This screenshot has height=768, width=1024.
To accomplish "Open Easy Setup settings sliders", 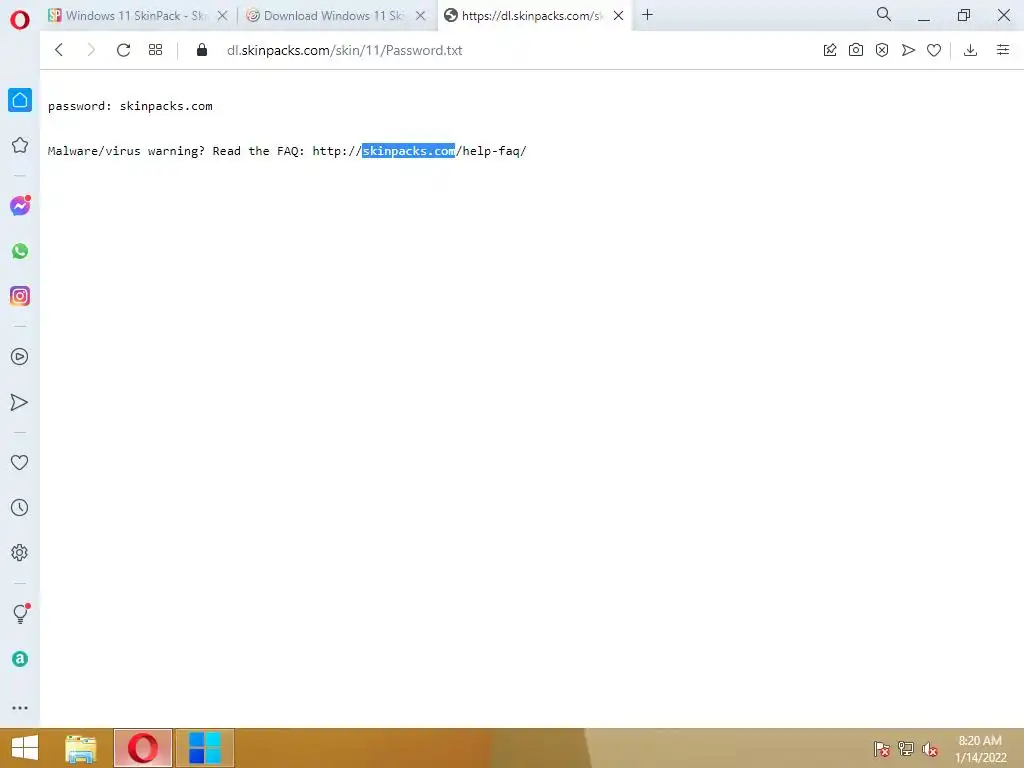I will [1003, 50].
